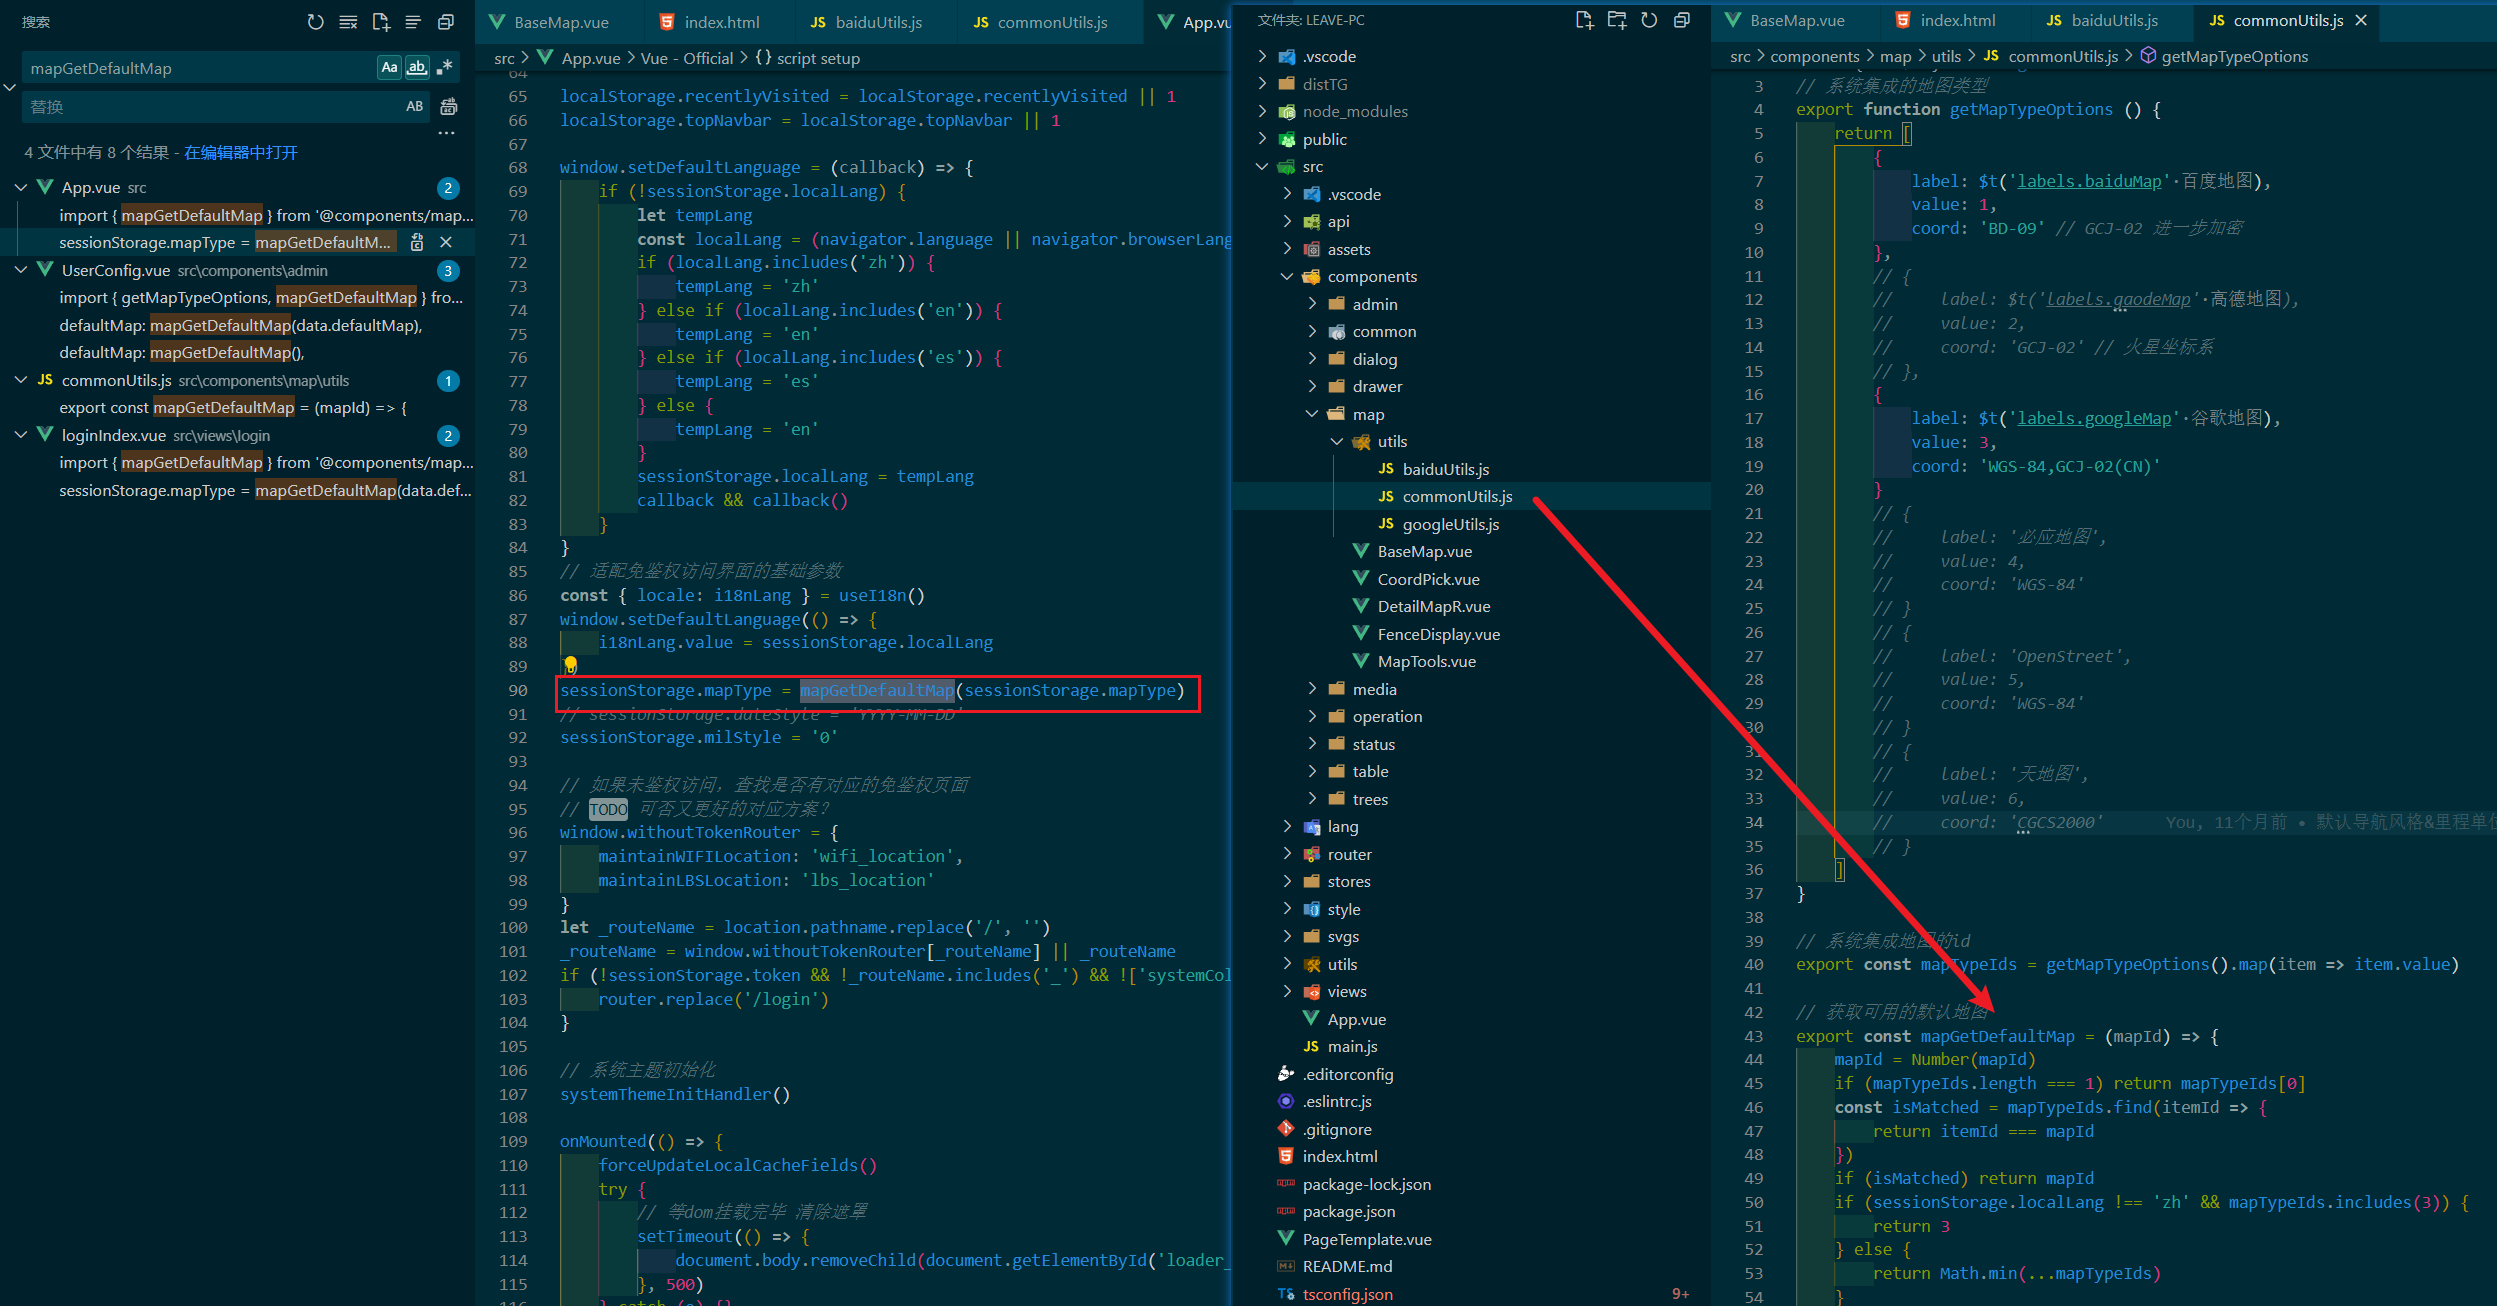2497x1306 pixels.
Task: Click the 在编辑器中打开 link
Action: pyautogui.click(x=241, y=152)
